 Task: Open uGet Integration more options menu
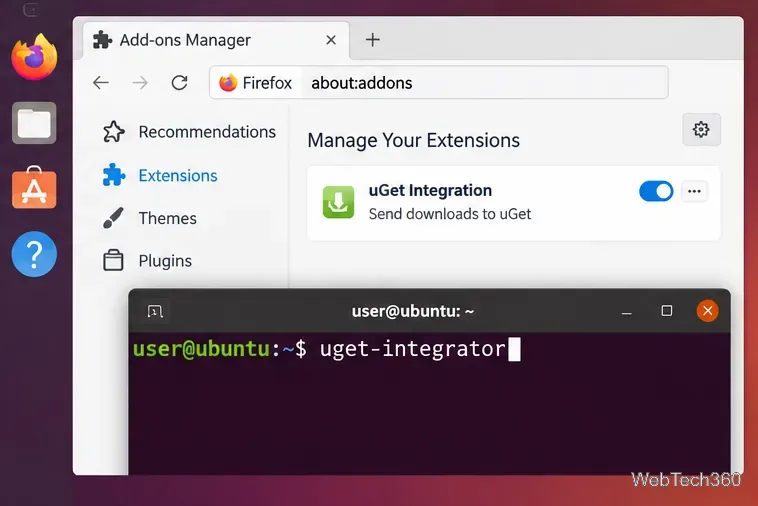coord(695,191)
